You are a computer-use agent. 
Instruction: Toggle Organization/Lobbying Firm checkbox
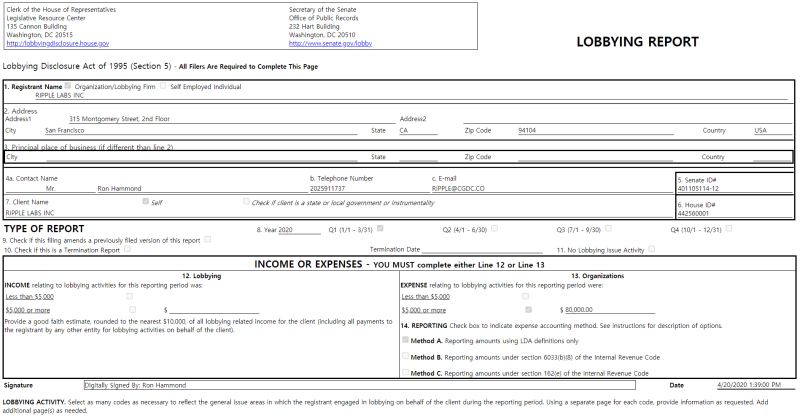68,86
